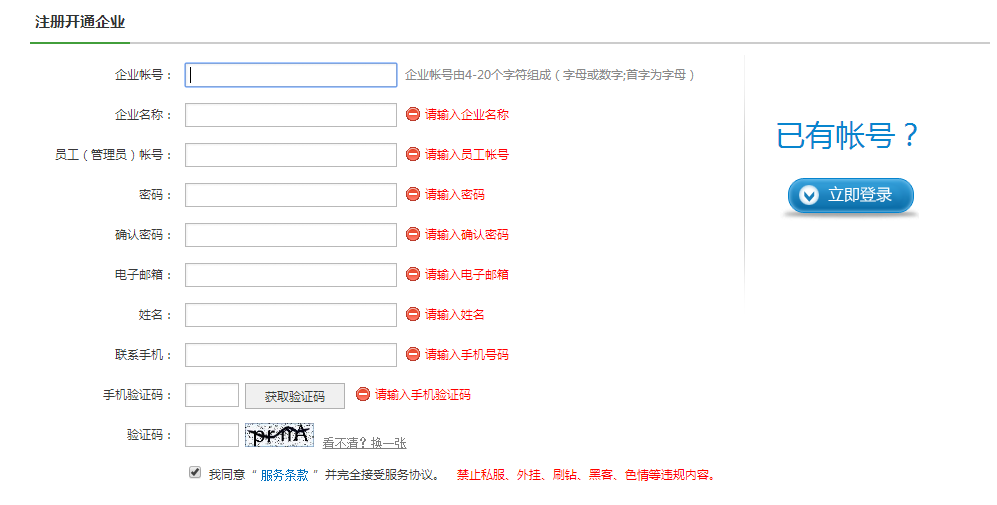This screenshot has height=505, width=997.
Task: Click the error icon beside 请输入企业名称
Action: 413,114
